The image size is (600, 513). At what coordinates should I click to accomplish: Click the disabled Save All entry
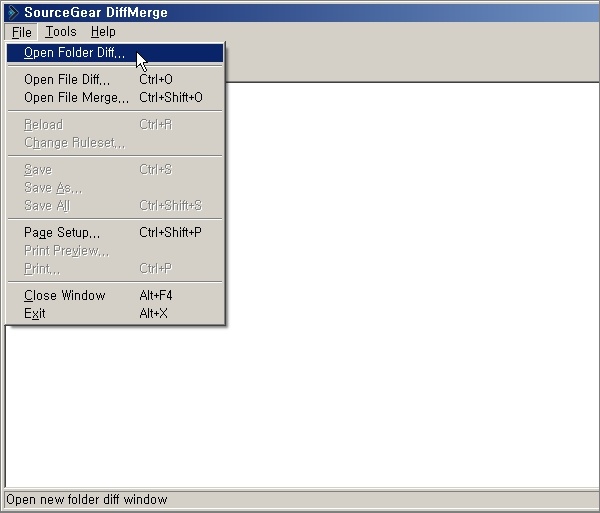115,206
